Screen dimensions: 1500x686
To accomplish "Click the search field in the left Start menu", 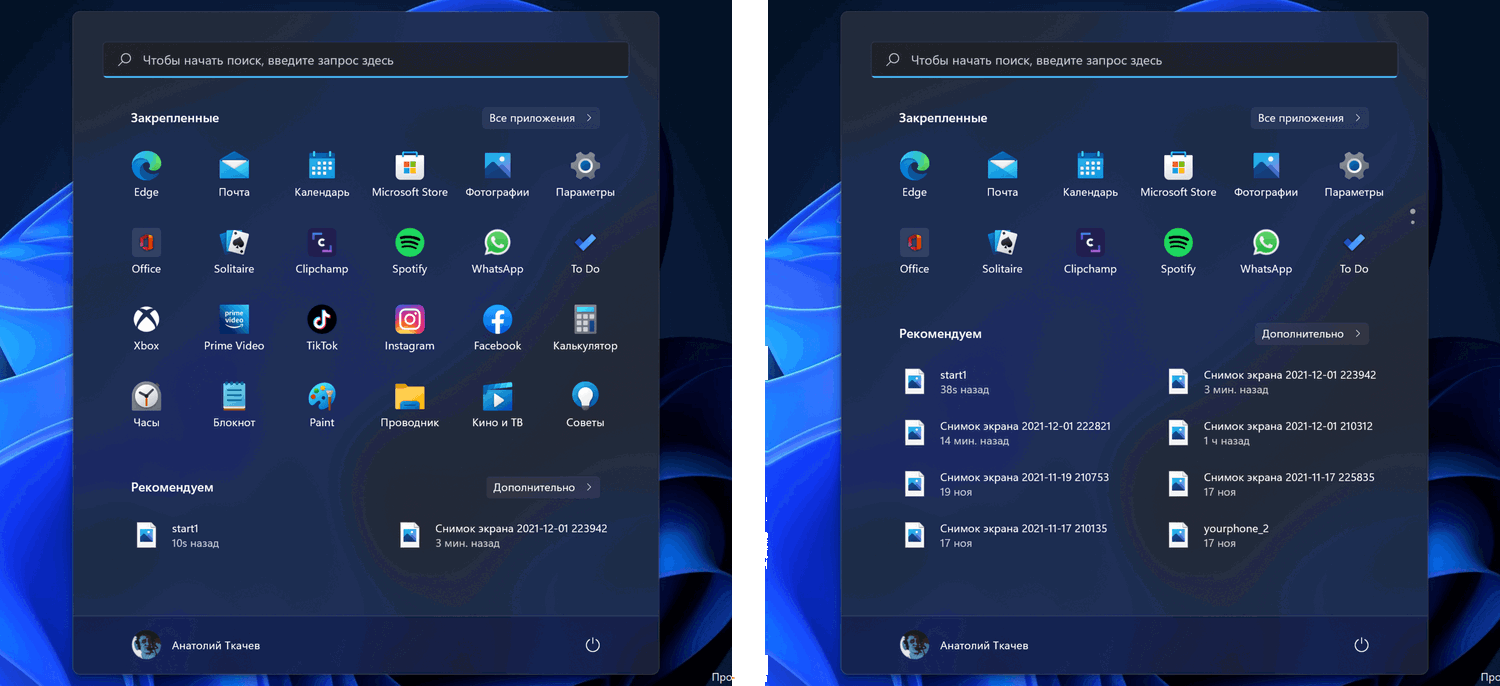I will 366,60.
